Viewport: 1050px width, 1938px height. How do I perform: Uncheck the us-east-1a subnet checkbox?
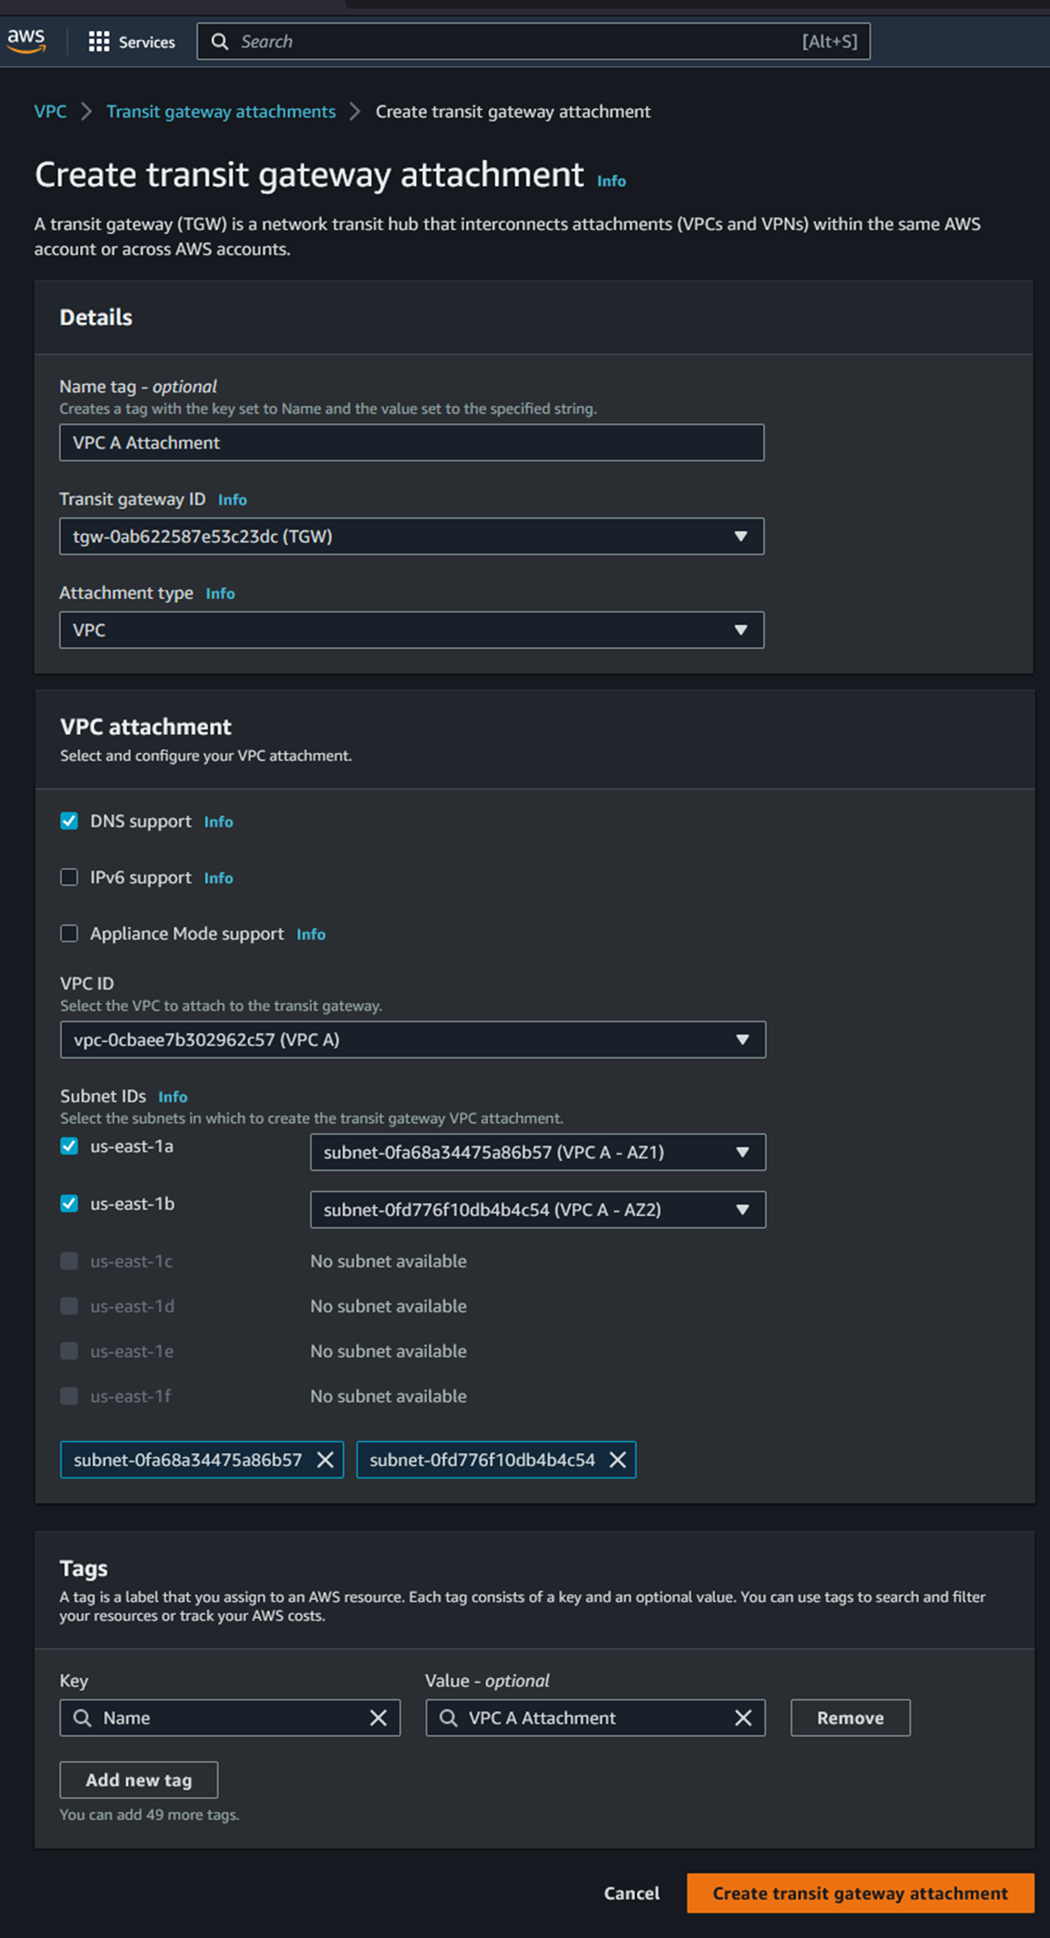(69, 1146)
